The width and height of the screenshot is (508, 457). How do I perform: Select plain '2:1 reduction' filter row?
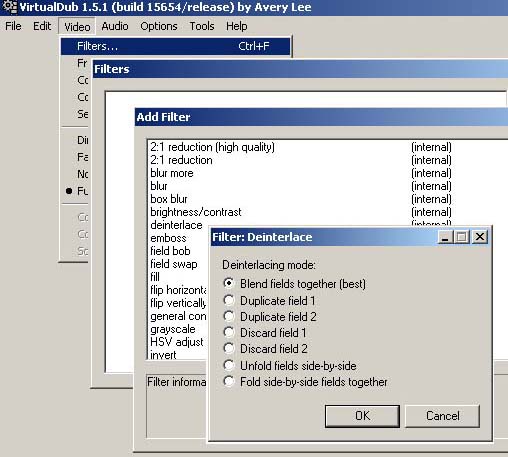pos(327,160)
